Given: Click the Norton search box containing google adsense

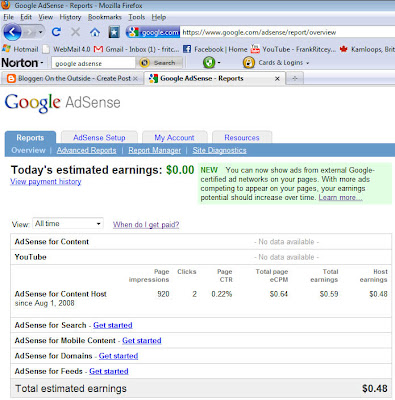Looking at the screenshot, I should (x=93, y=63).
